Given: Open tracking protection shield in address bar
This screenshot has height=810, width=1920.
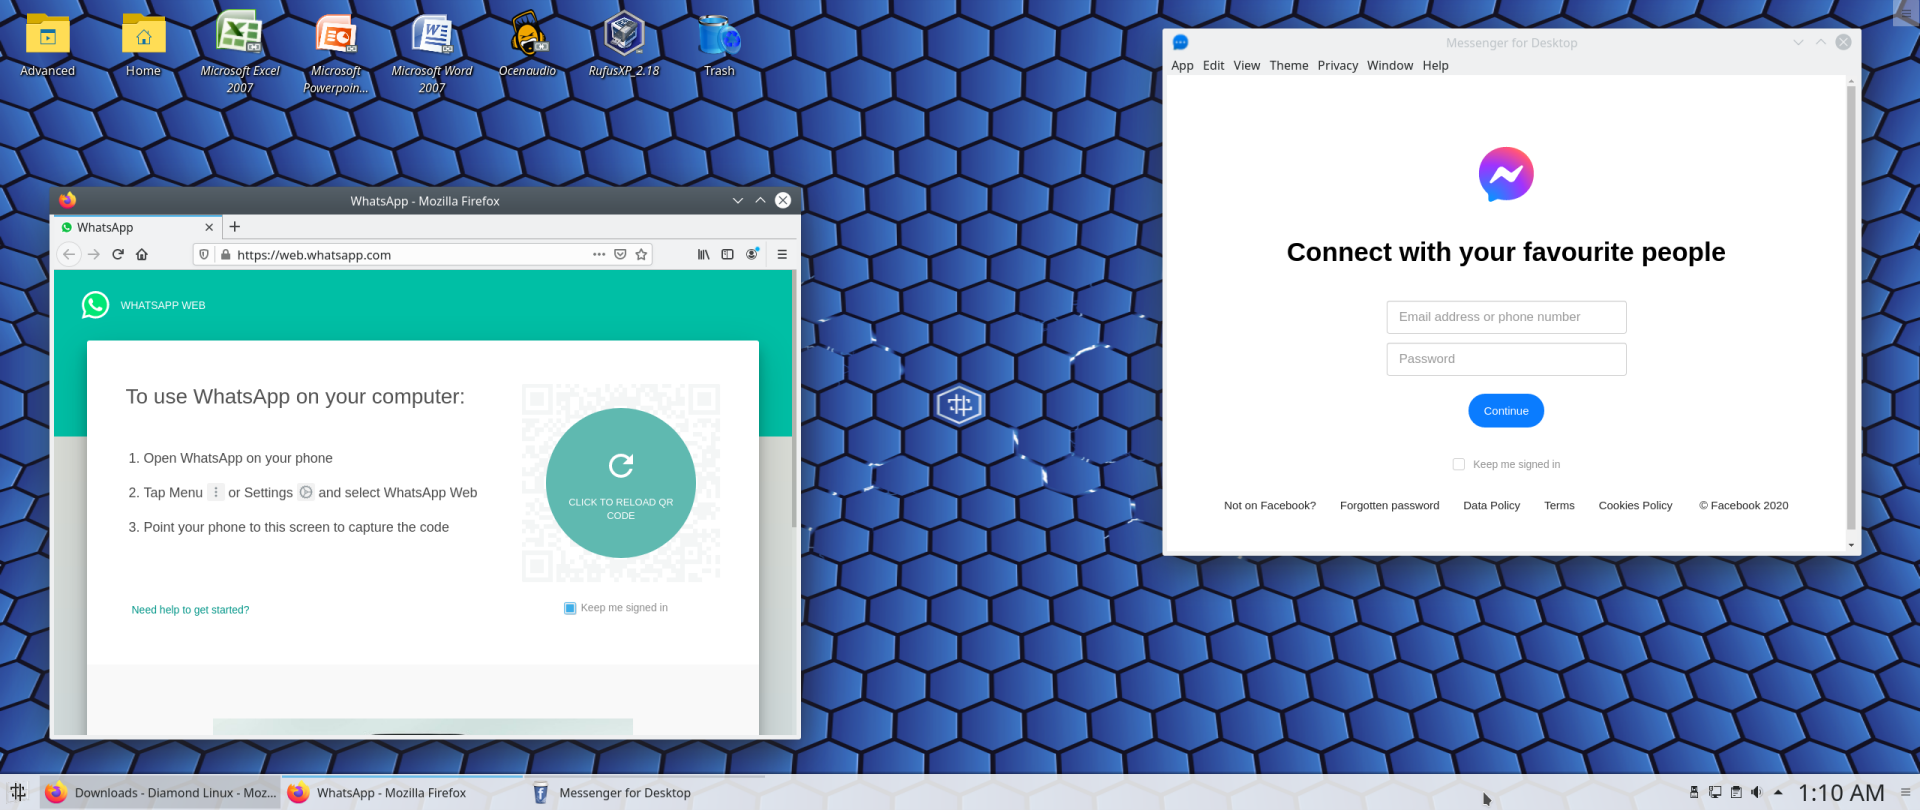Looking at the screenshot, I should [204, 254].
